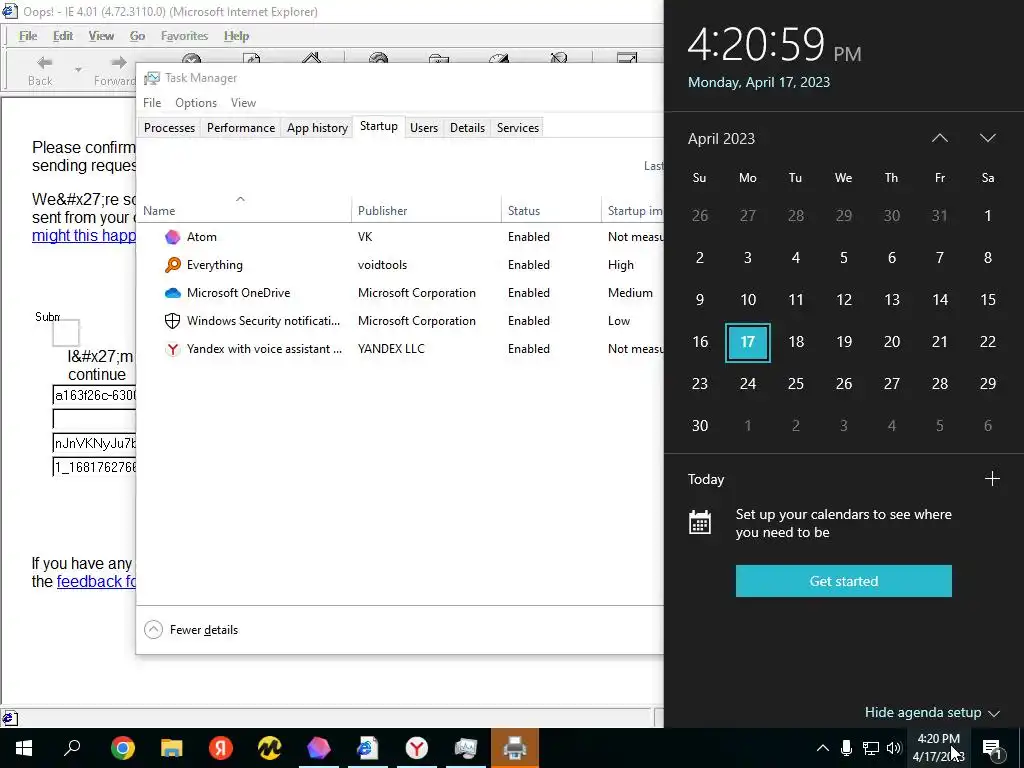Select Microsoft OneDrive startup row name
This screenshot has height=768, width=1024.
238,293
